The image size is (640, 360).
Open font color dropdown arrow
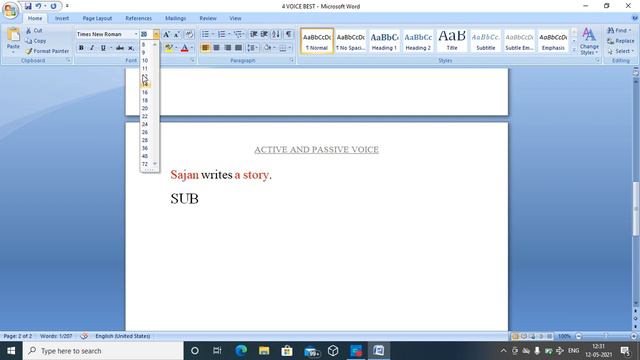tap(192, 48)
